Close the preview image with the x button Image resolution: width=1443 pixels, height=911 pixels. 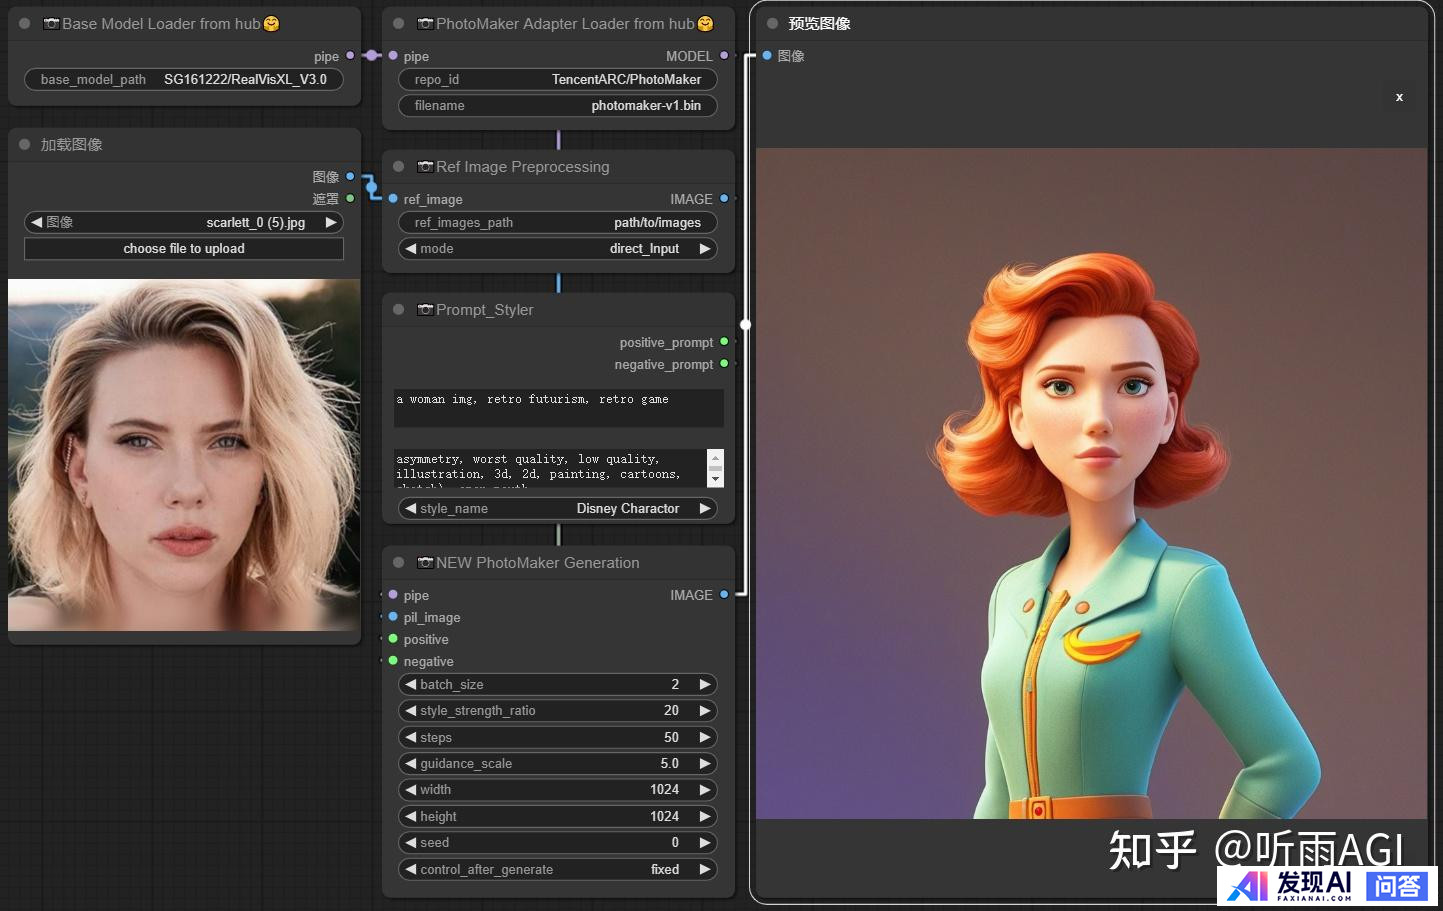(x=1399, y=97)
